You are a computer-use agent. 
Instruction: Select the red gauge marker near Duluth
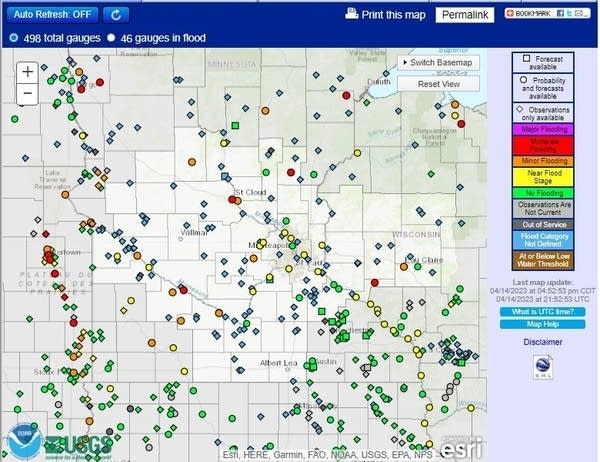coord(346,96)
